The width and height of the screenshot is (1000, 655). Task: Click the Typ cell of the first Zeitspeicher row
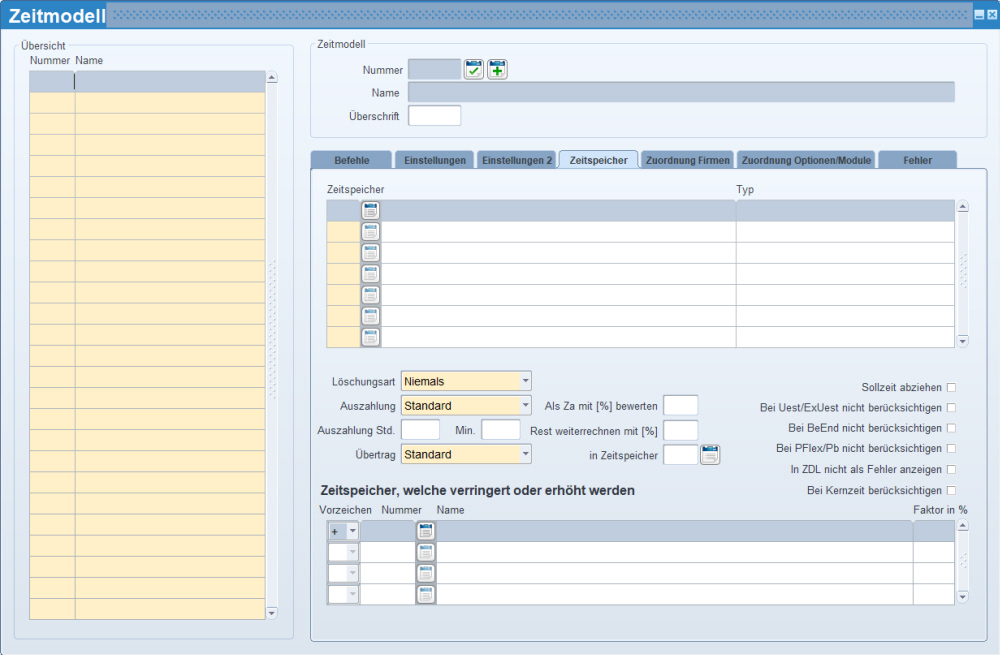(x=845, y=210)
